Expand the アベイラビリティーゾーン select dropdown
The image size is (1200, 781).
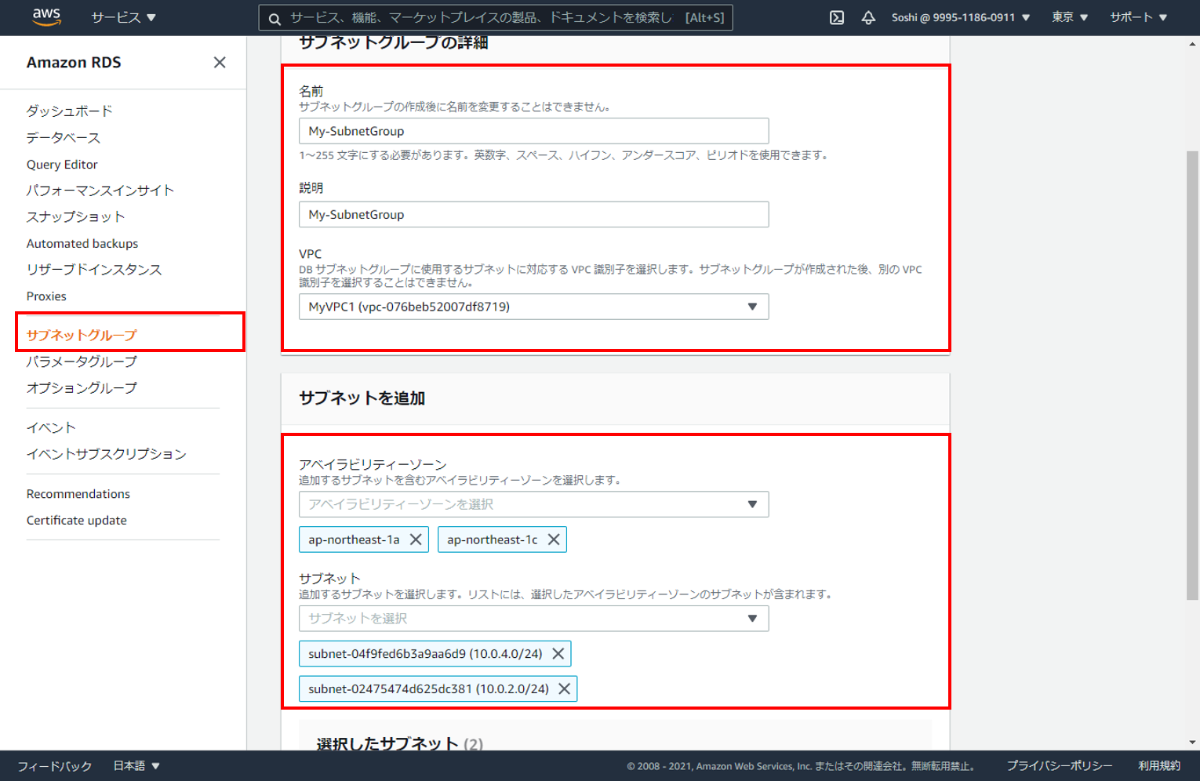pos(534,504)
